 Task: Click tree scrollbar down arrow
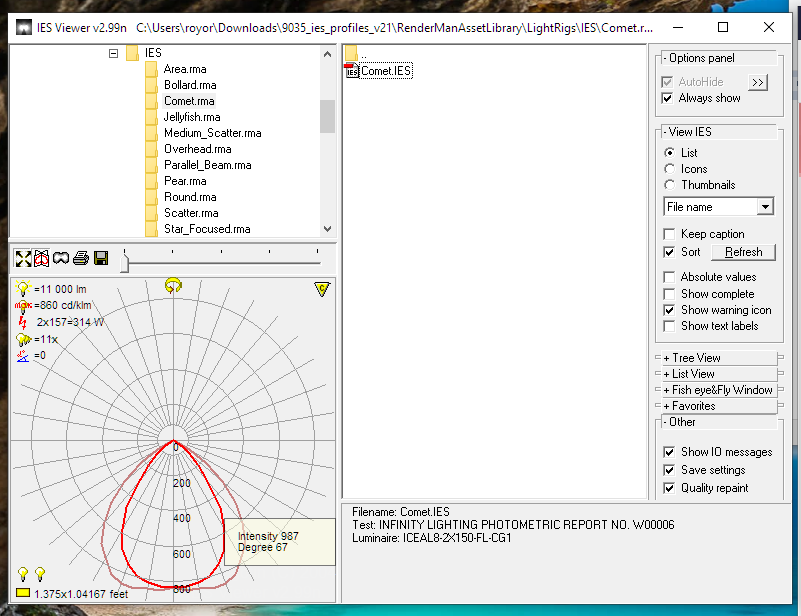point(327,229)
